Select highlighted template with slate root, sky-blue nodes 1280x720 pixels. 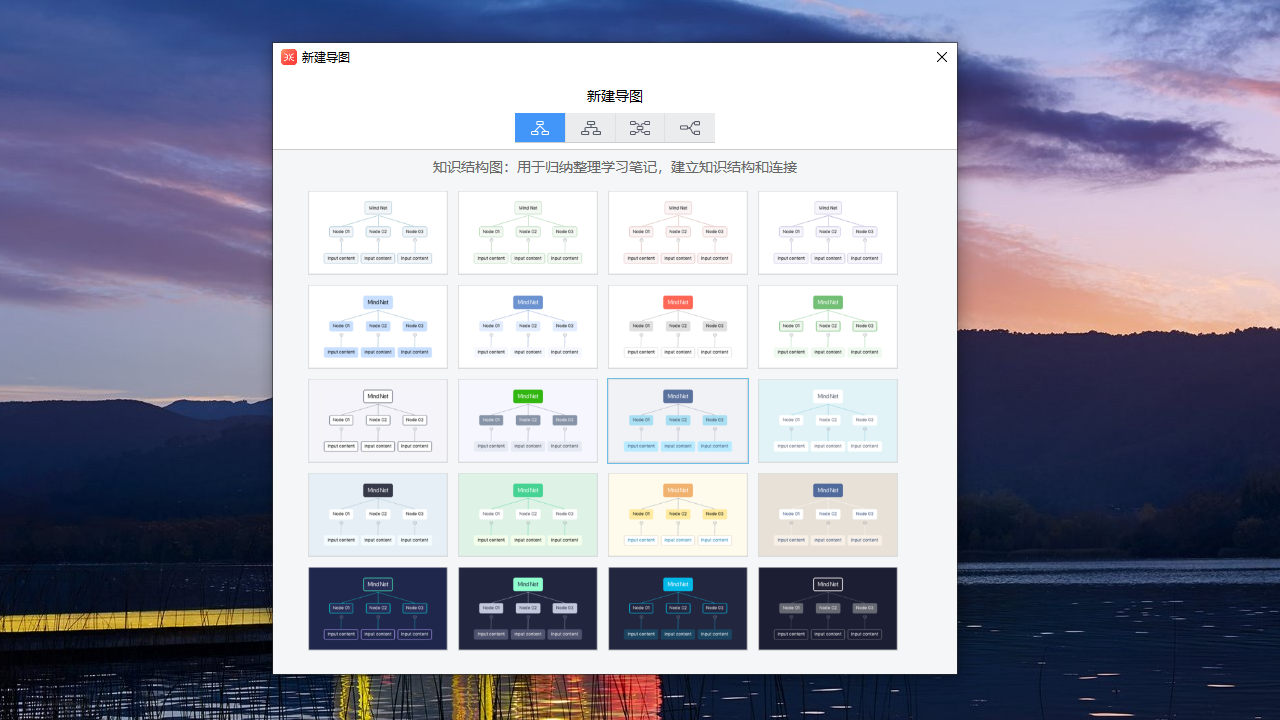pyautogui.click(x=678, y=421)
